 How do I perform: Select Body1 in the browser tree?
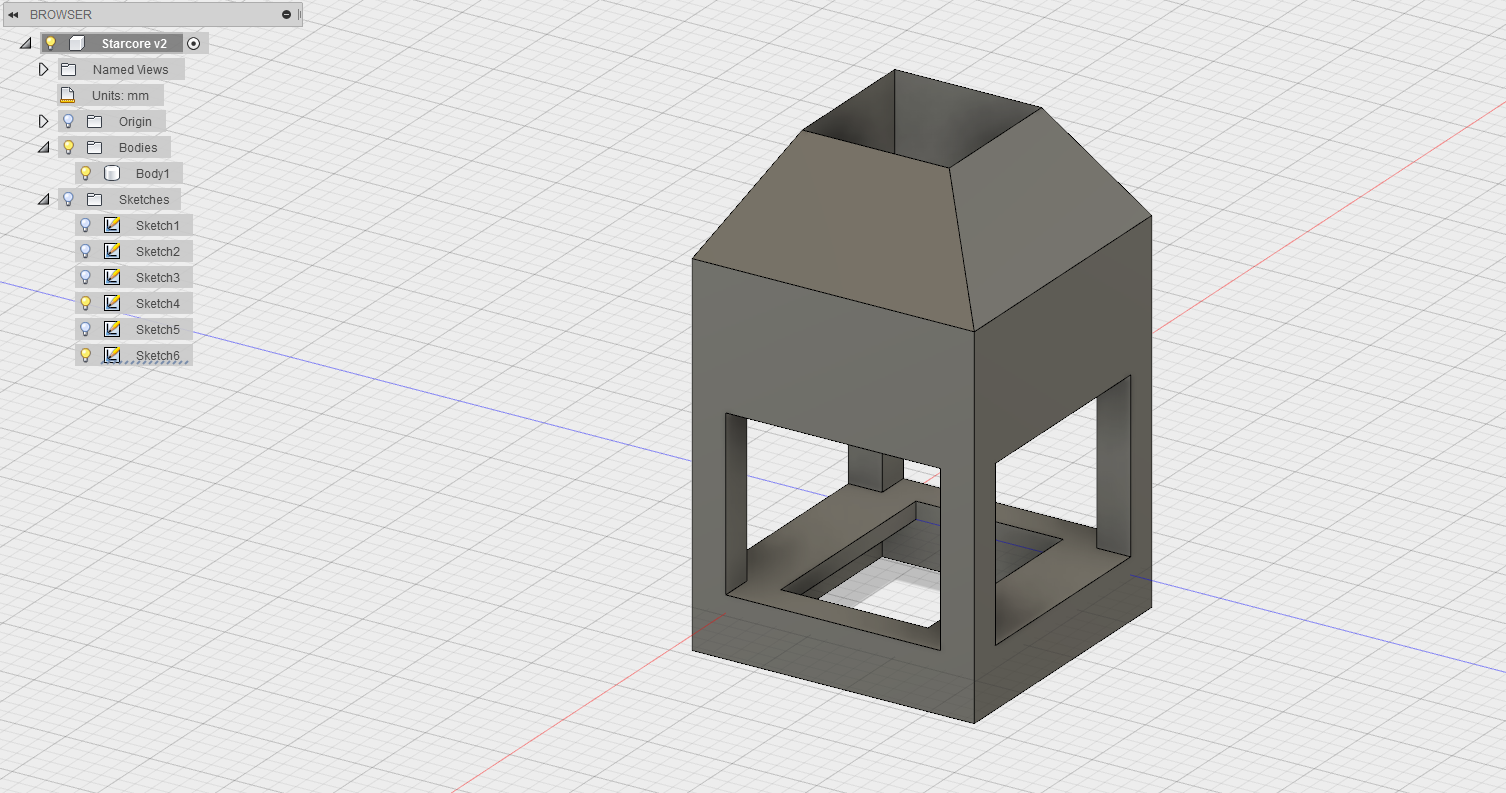(x=153, y=174)
